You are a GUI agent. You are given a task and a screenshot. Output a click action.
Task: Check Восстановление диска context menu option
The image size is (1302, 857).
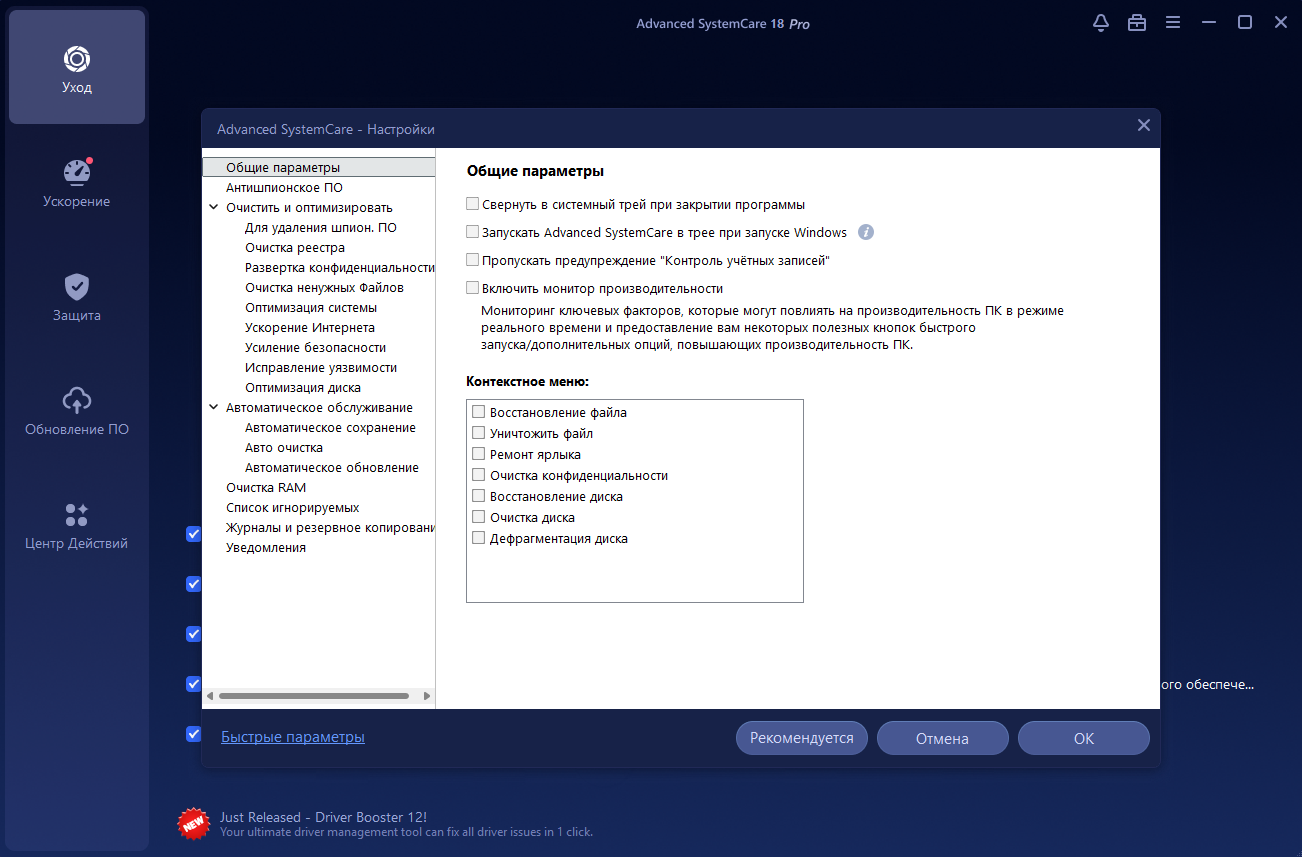479,496
